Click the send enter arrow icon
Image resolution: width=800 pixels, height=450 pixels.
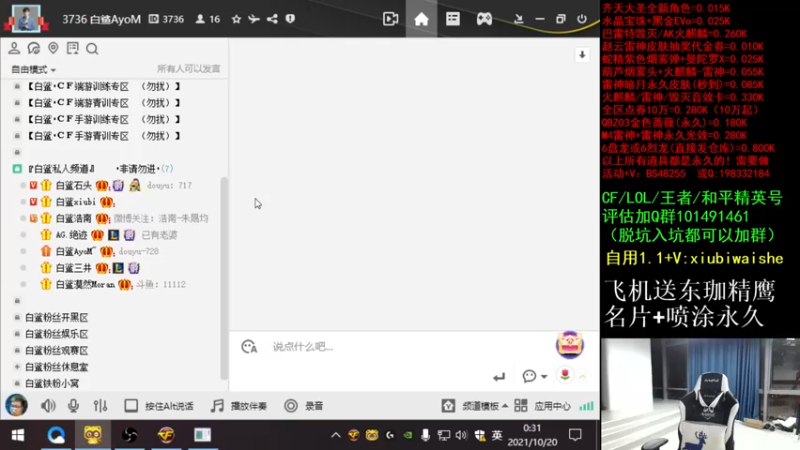(x=499, y=377)
